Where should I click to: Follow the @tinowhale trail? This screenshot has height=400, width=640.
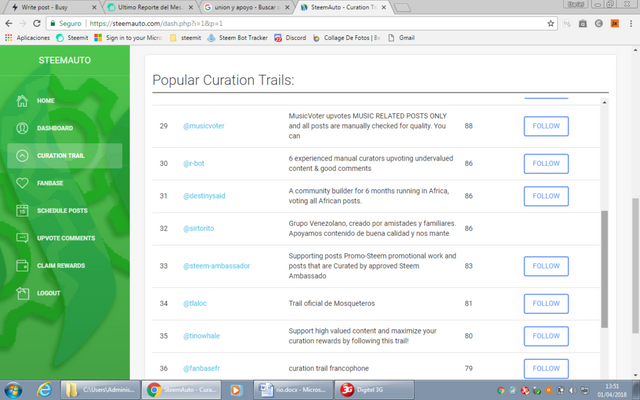pos(546,336)
